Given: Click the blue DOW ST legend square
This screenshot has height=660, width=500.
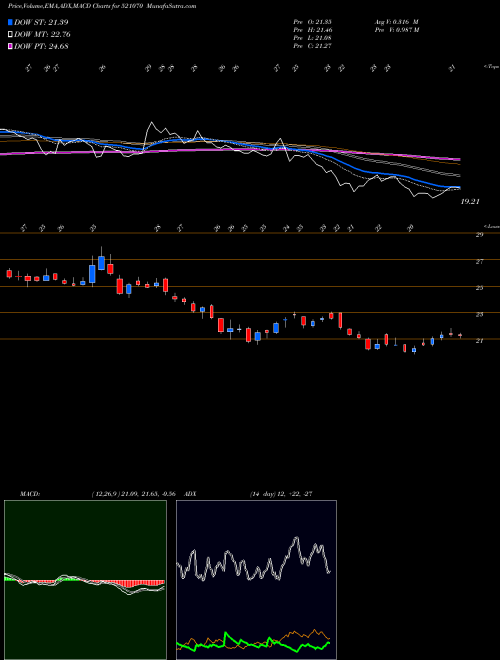Looking at the screenshot, I should click(10, 22).
